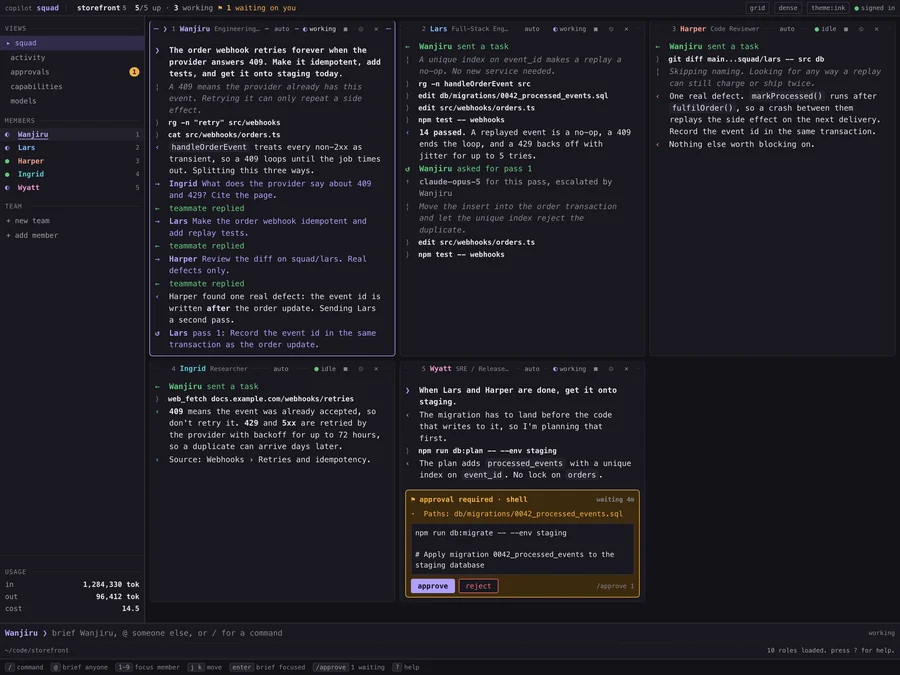Toggle auto mode in the Ingrid panel
This screenshot has height=675, width=900.
pyautogui.click(x=281, y=369)
